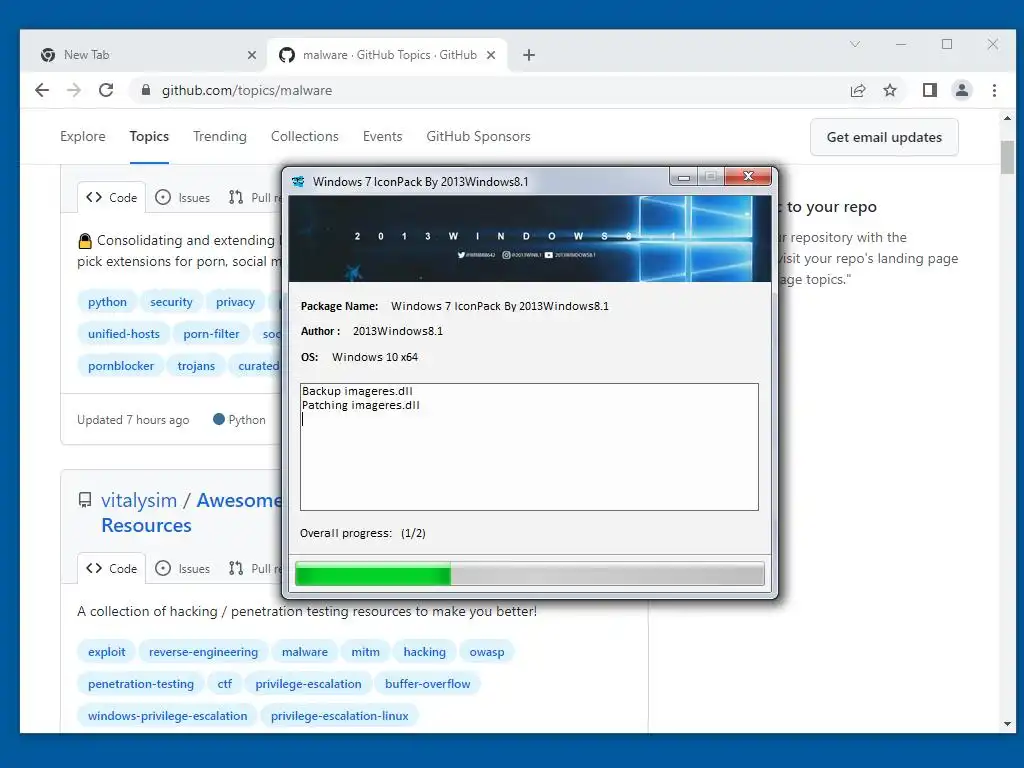This screenshot has width=1024, height=768.
Task: Open the Chrome profile avatar
Action: (x=961, y=90)
